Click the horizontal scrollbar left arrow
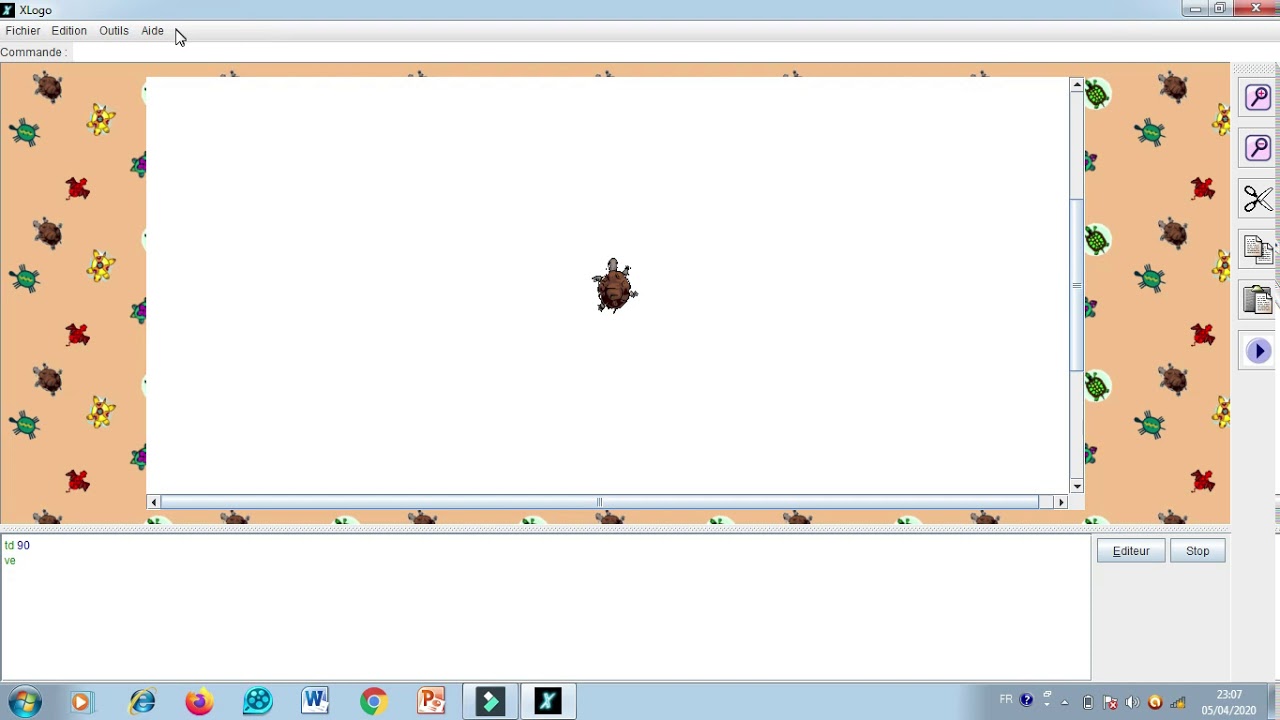This screenshot has width=1280, height=720. click(x=153, y=502)
